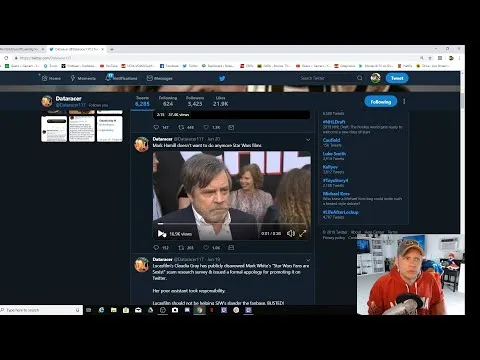Screen dimensions: 480x360
Task: Open the YouTube bookmark in bookmarks bar
Action: click(x=109, y=66)
